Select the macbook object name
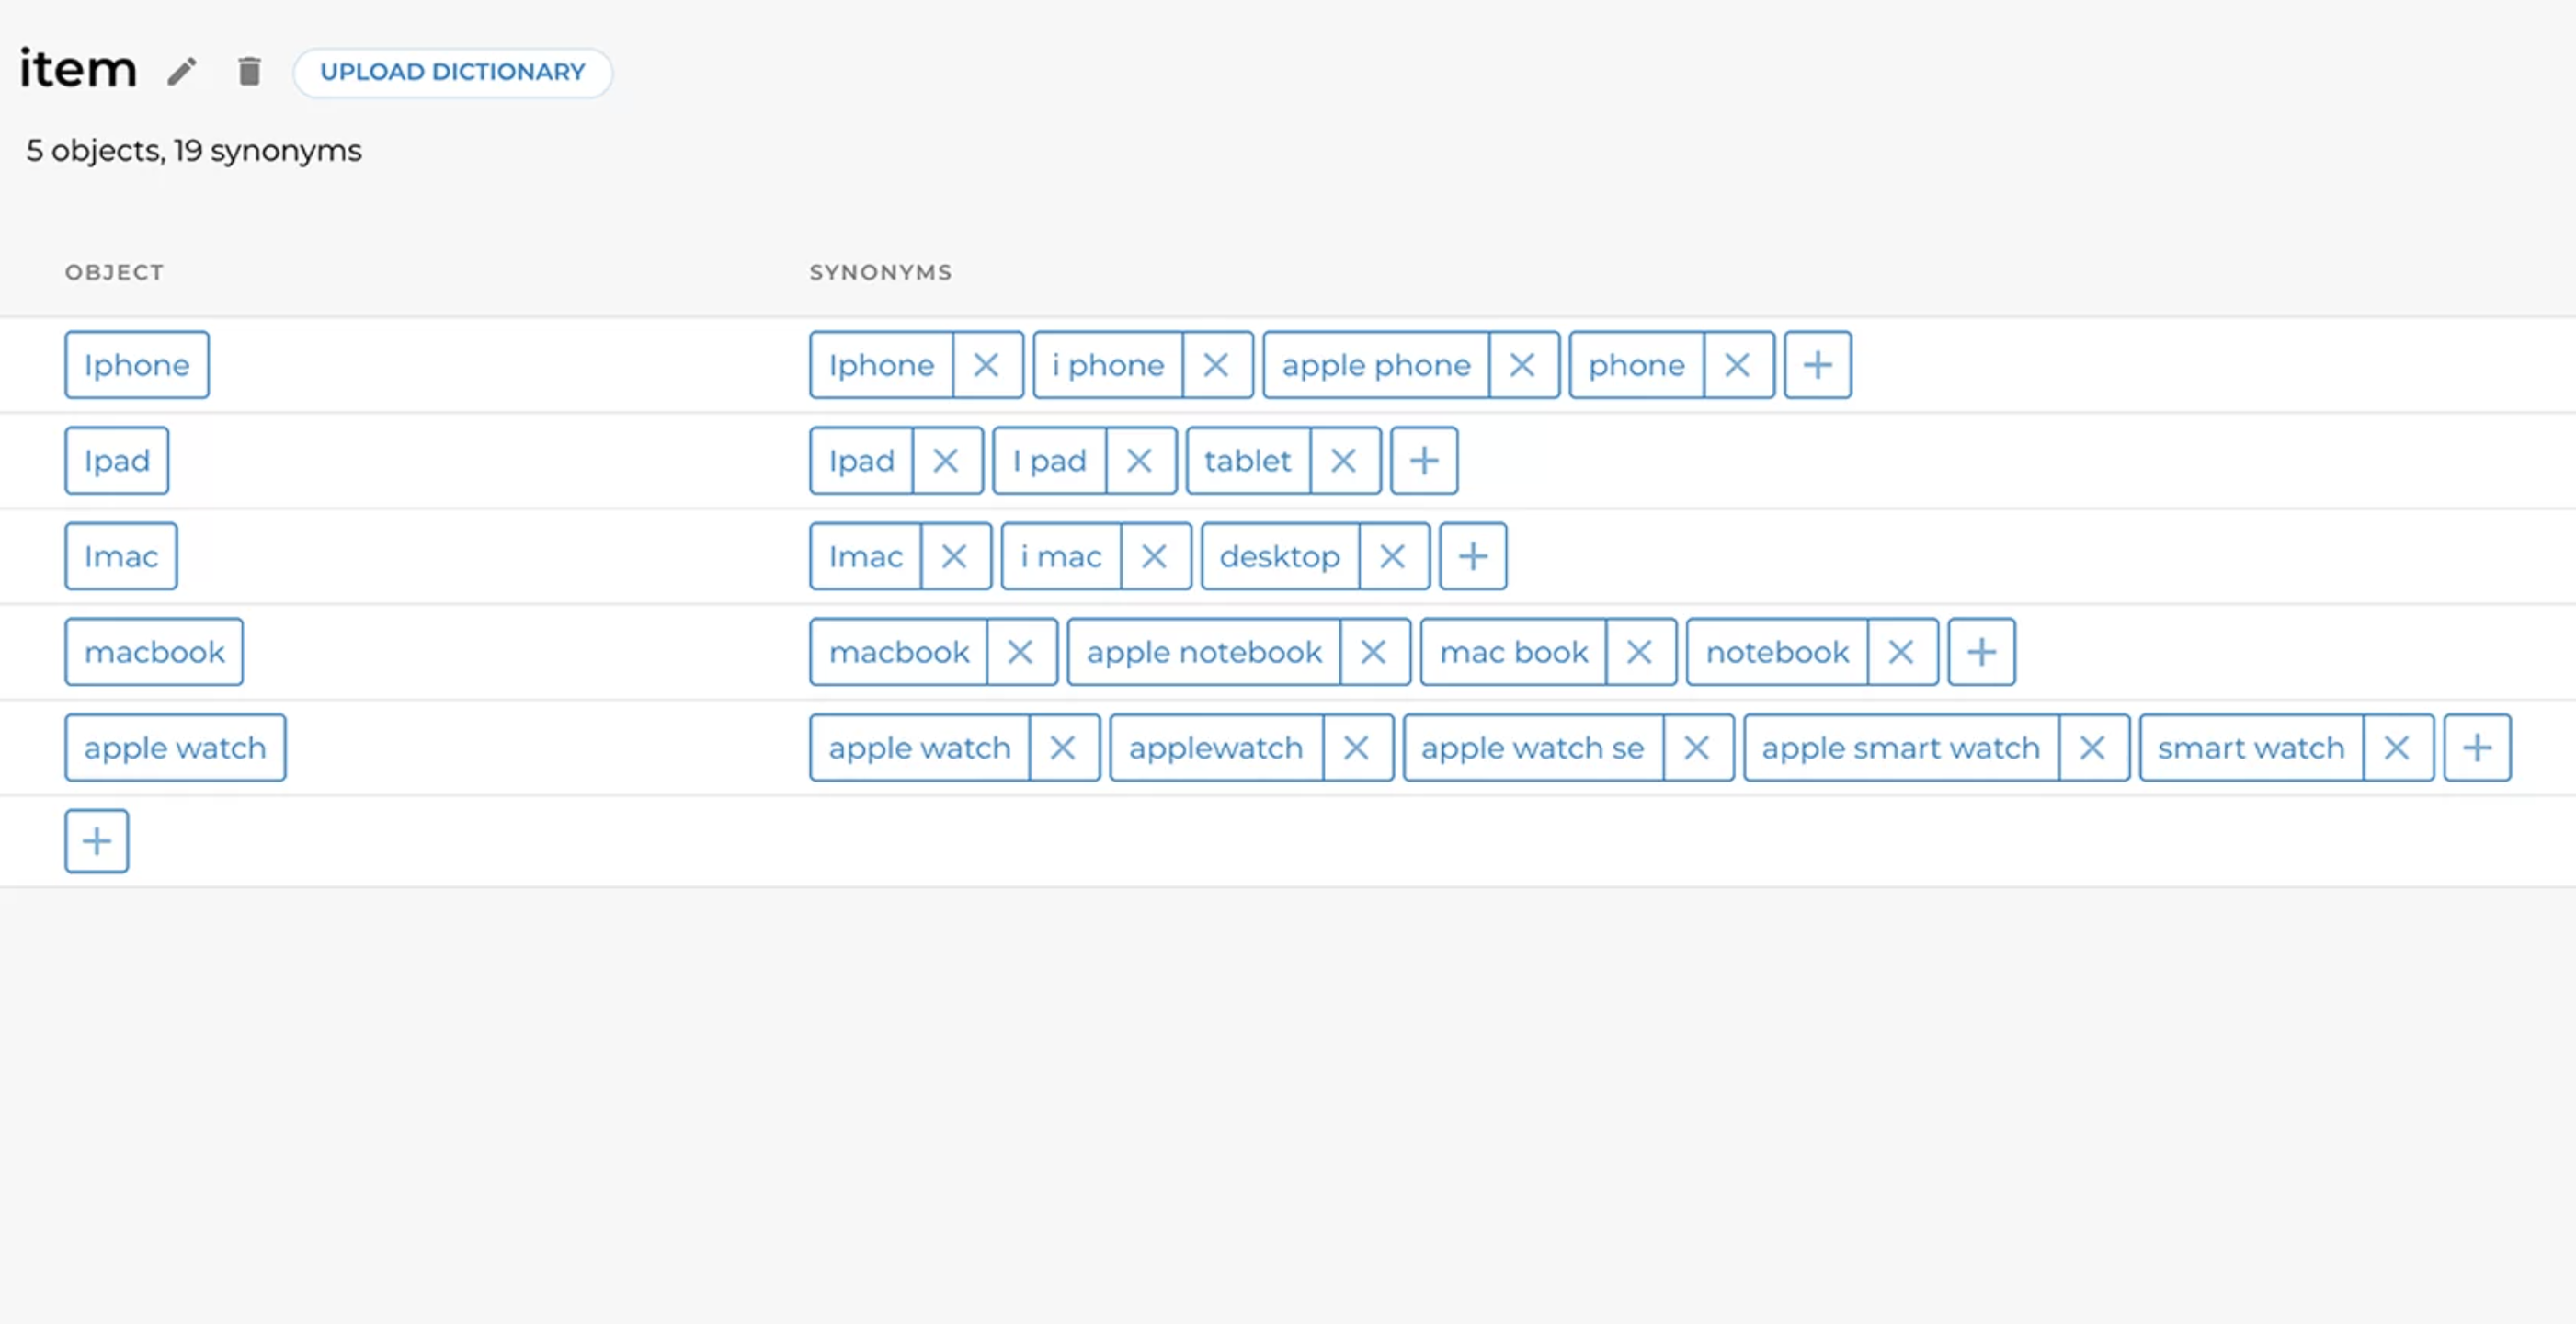2576x1324 pixels. tap(154, 652)
